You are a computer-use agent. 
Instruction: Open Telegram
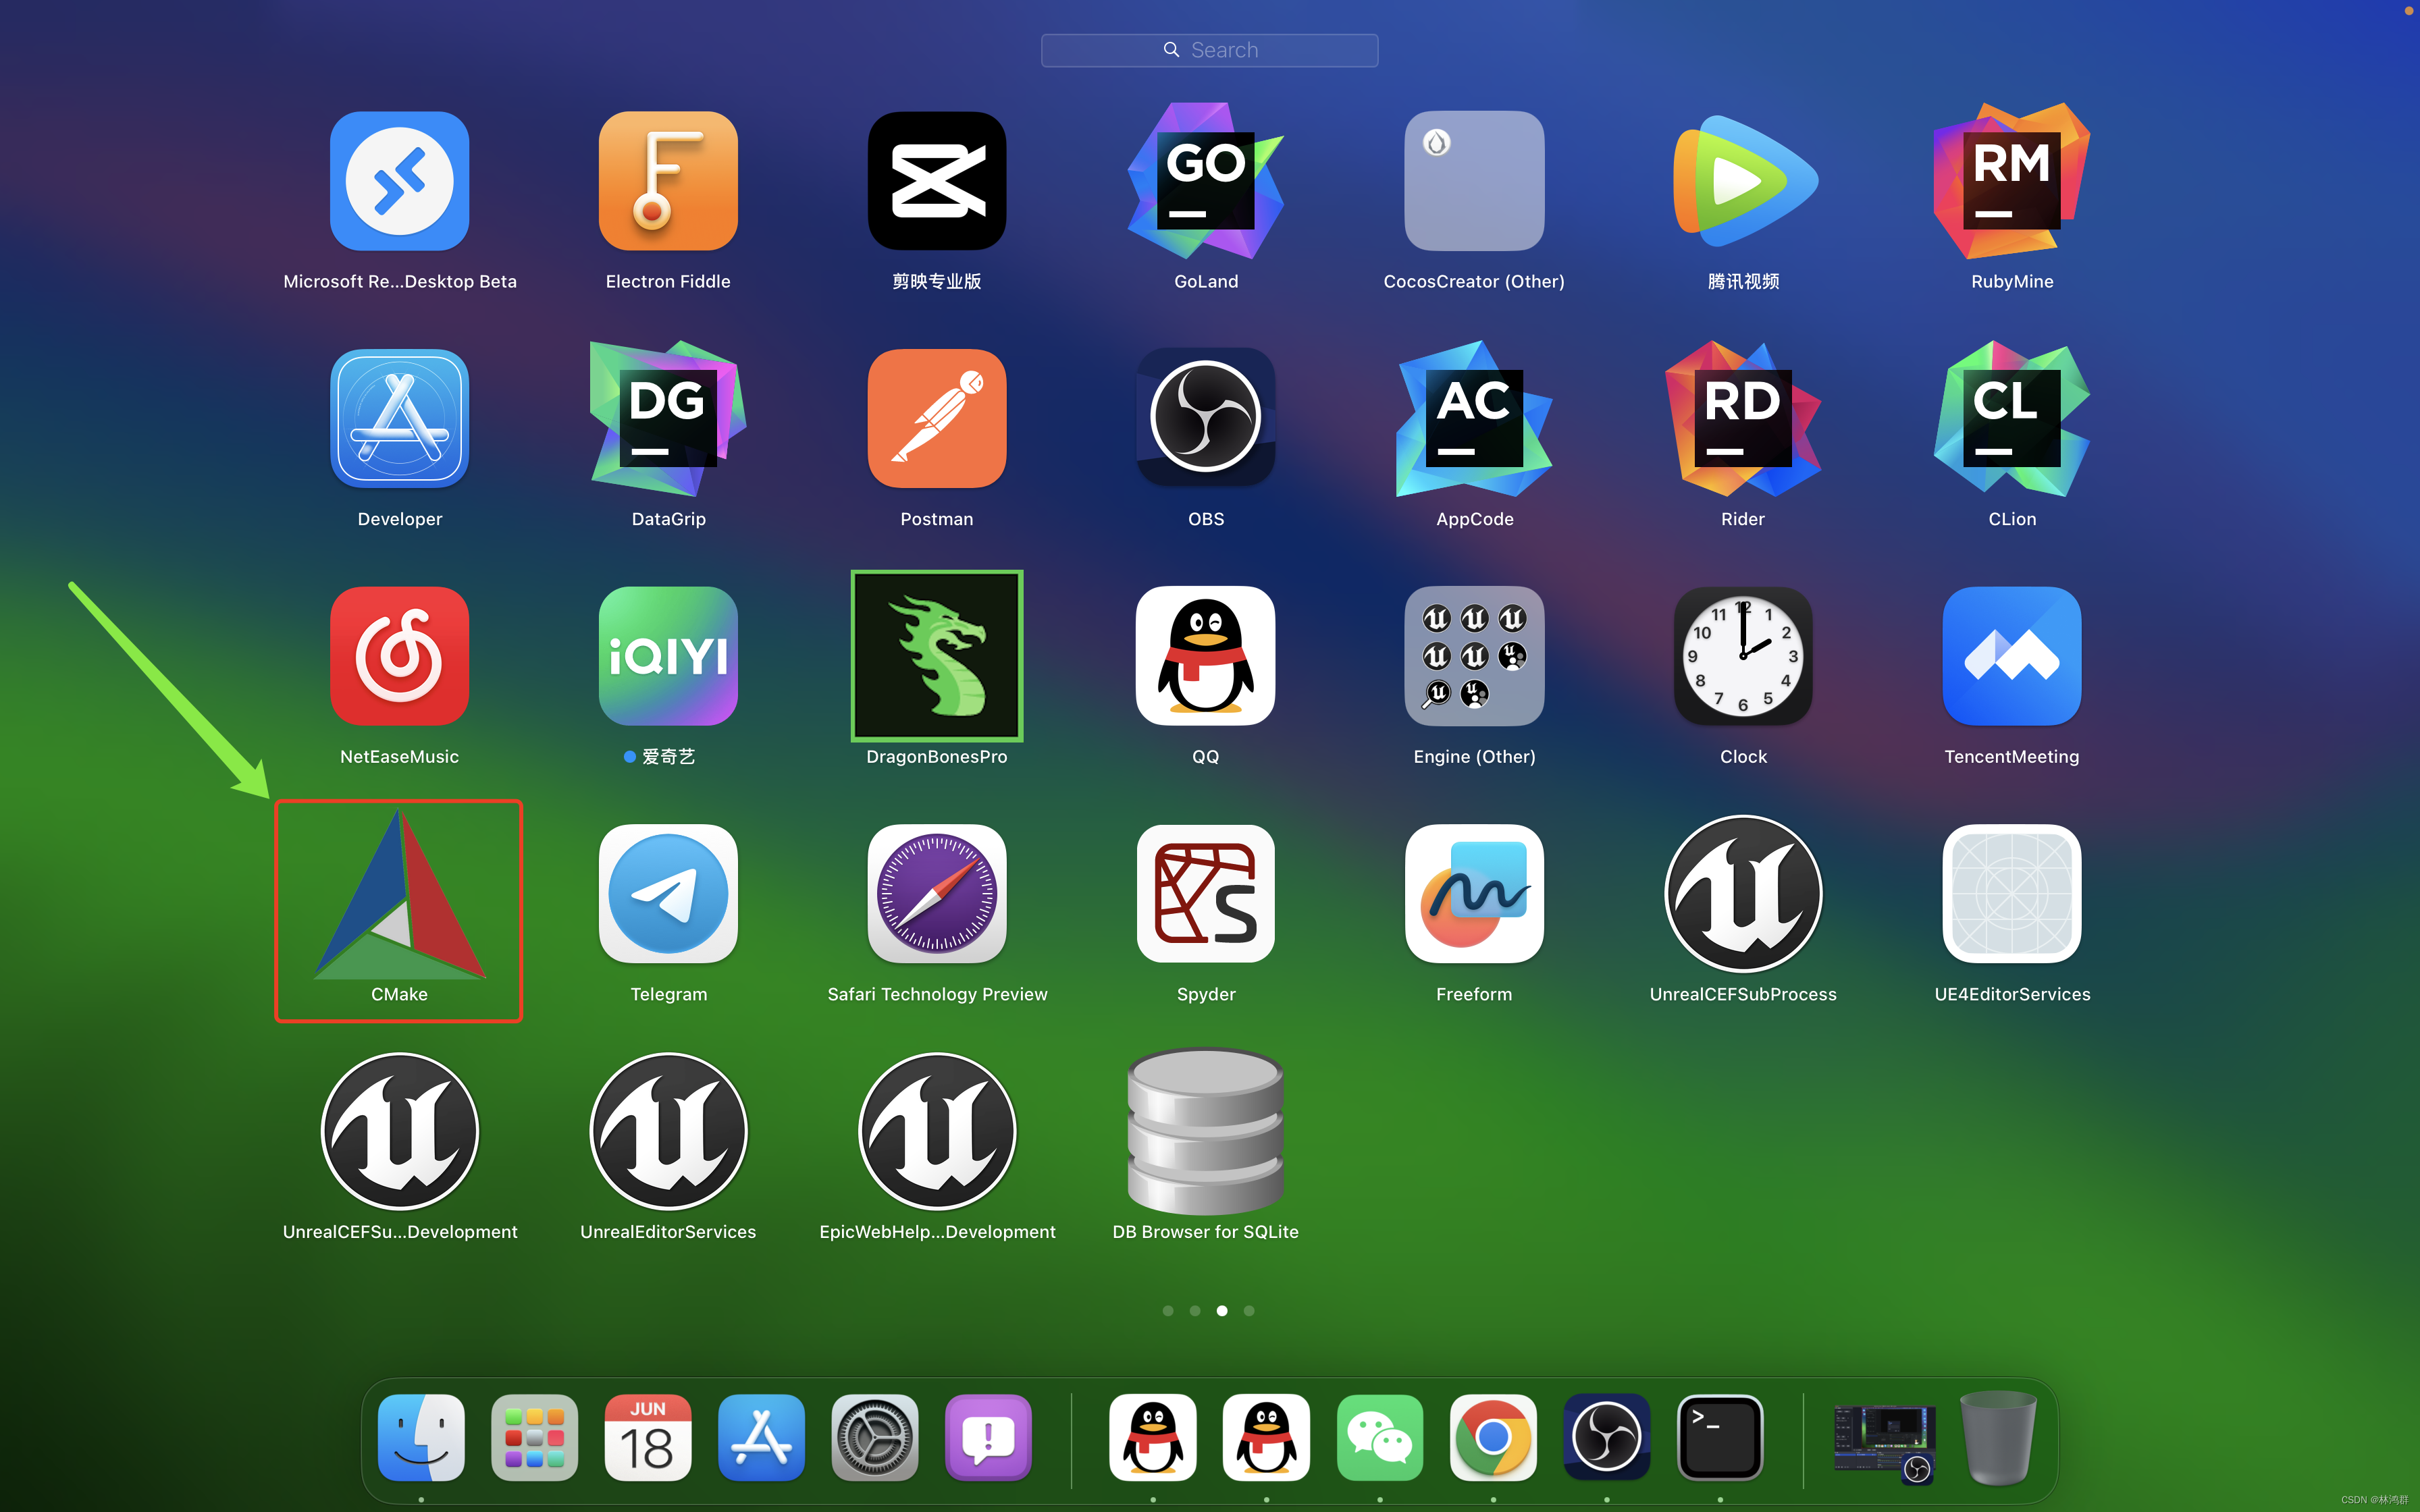point(668,894)
